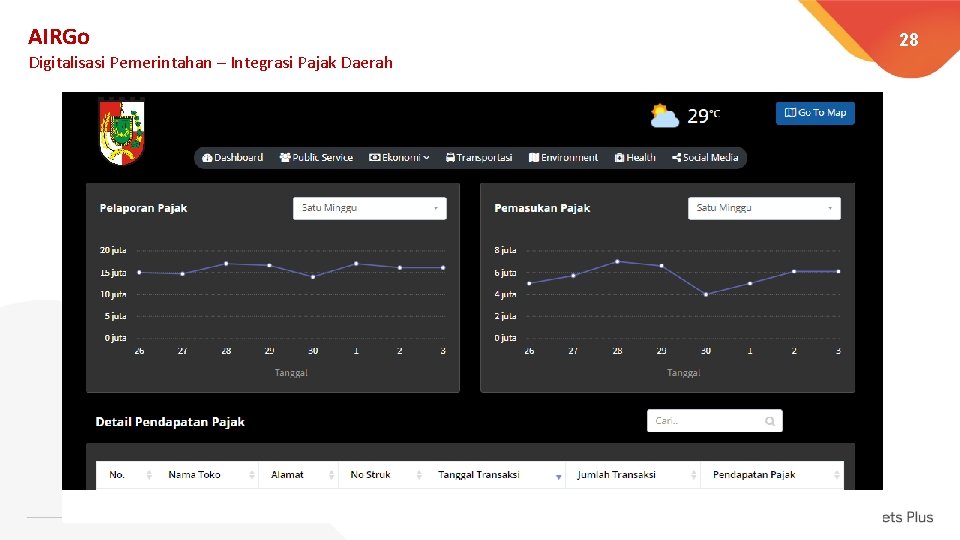Image resolution: width=960 pixels, height=540 pixels.
Task: Sort table by Tanggal Transaksi column
Action: click(496, 474)
